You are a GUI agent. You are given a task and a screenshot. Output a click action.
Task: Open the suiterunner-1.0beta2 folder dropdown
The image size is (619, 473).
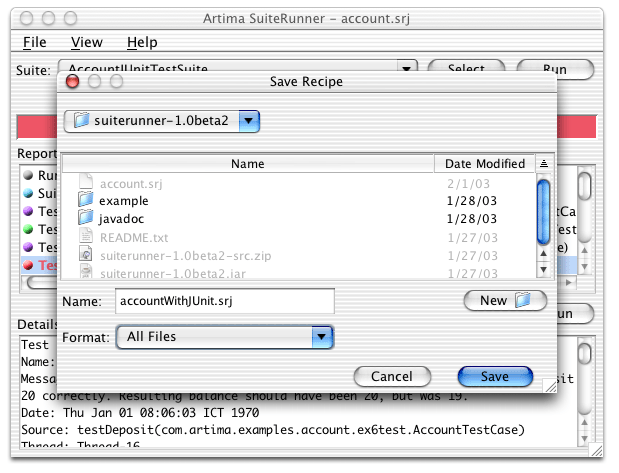[x=249, y=121]
